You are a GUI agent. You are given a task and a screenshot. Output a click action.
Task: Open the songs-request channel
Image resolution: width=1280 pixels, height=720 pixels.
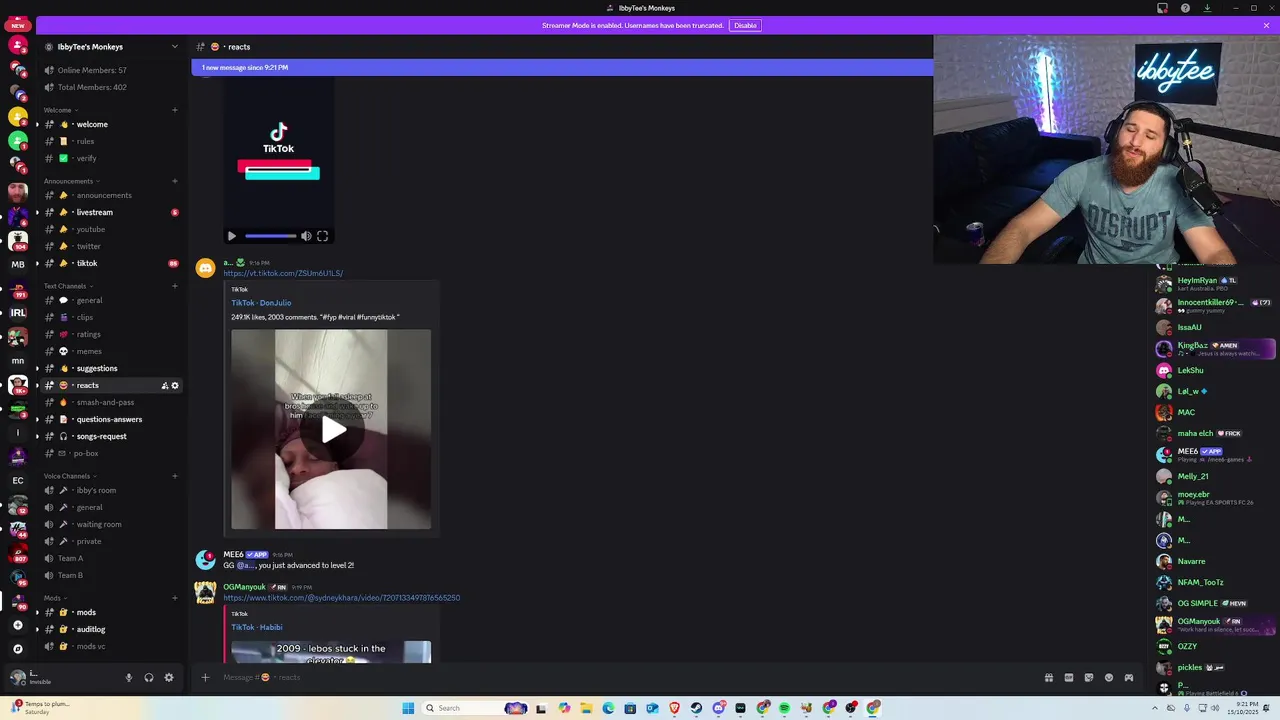(110, 436)
